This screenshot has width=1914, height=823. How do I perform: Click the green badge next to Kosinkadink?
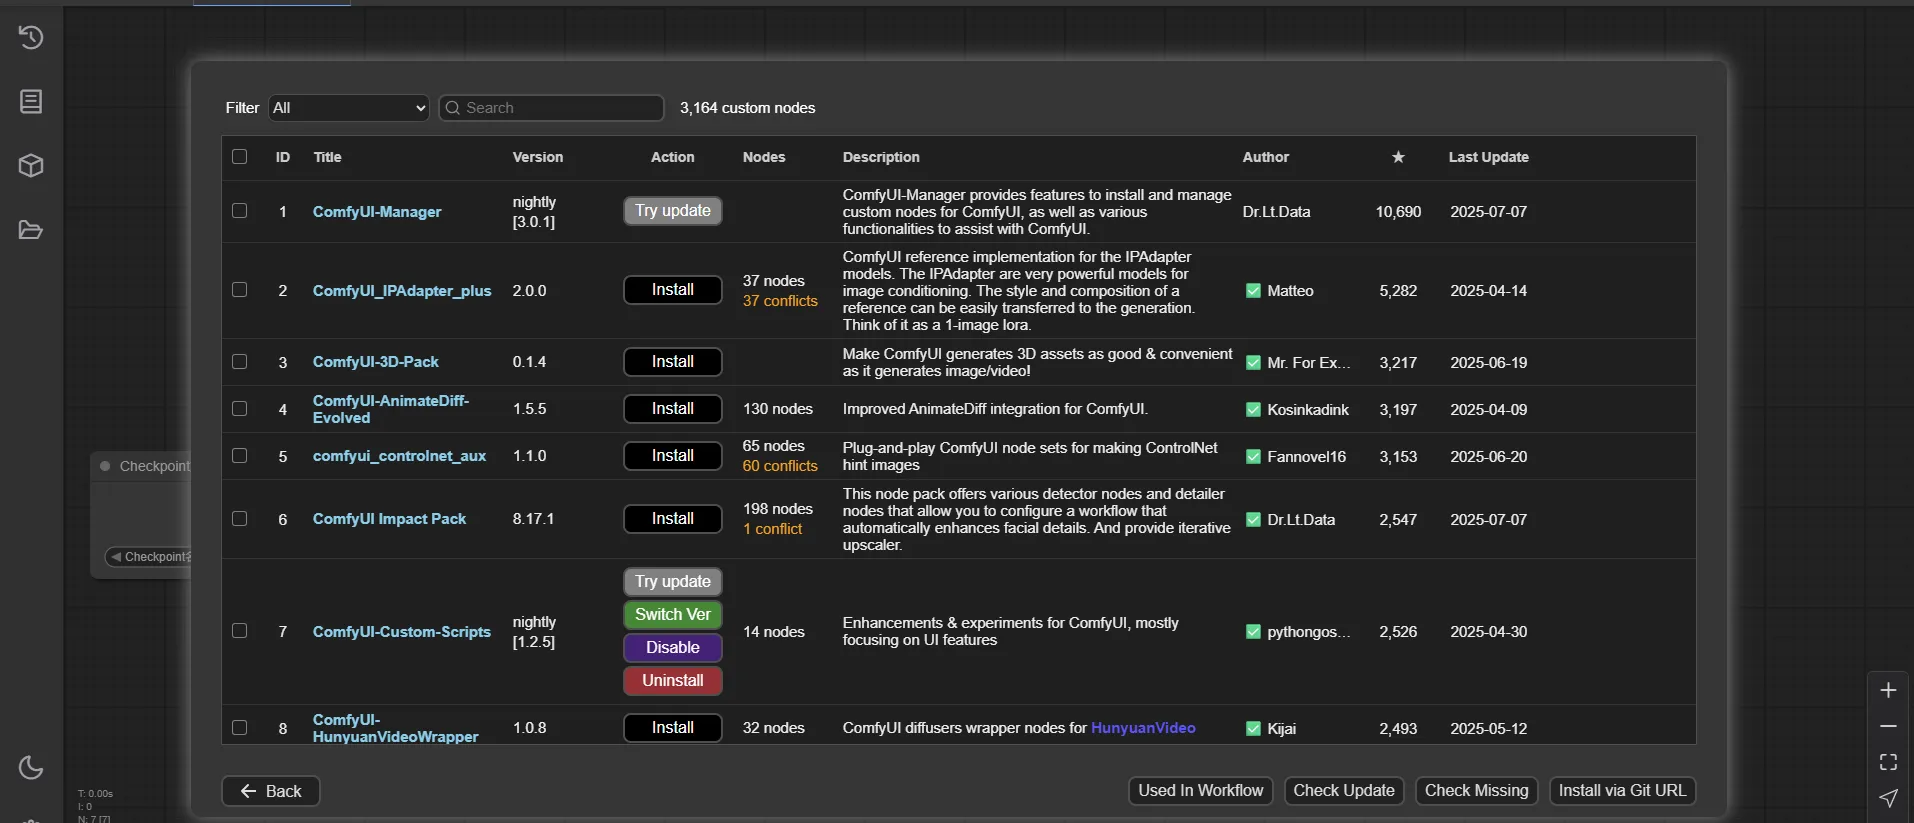[1253, 410]
